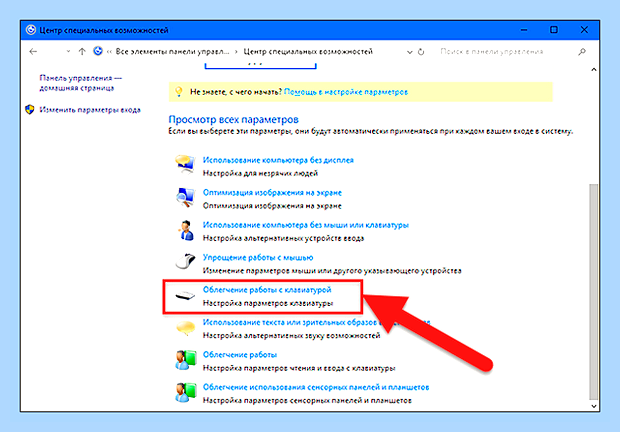
Task: Click the Ease of Access address bar icon
Action: 98,51
